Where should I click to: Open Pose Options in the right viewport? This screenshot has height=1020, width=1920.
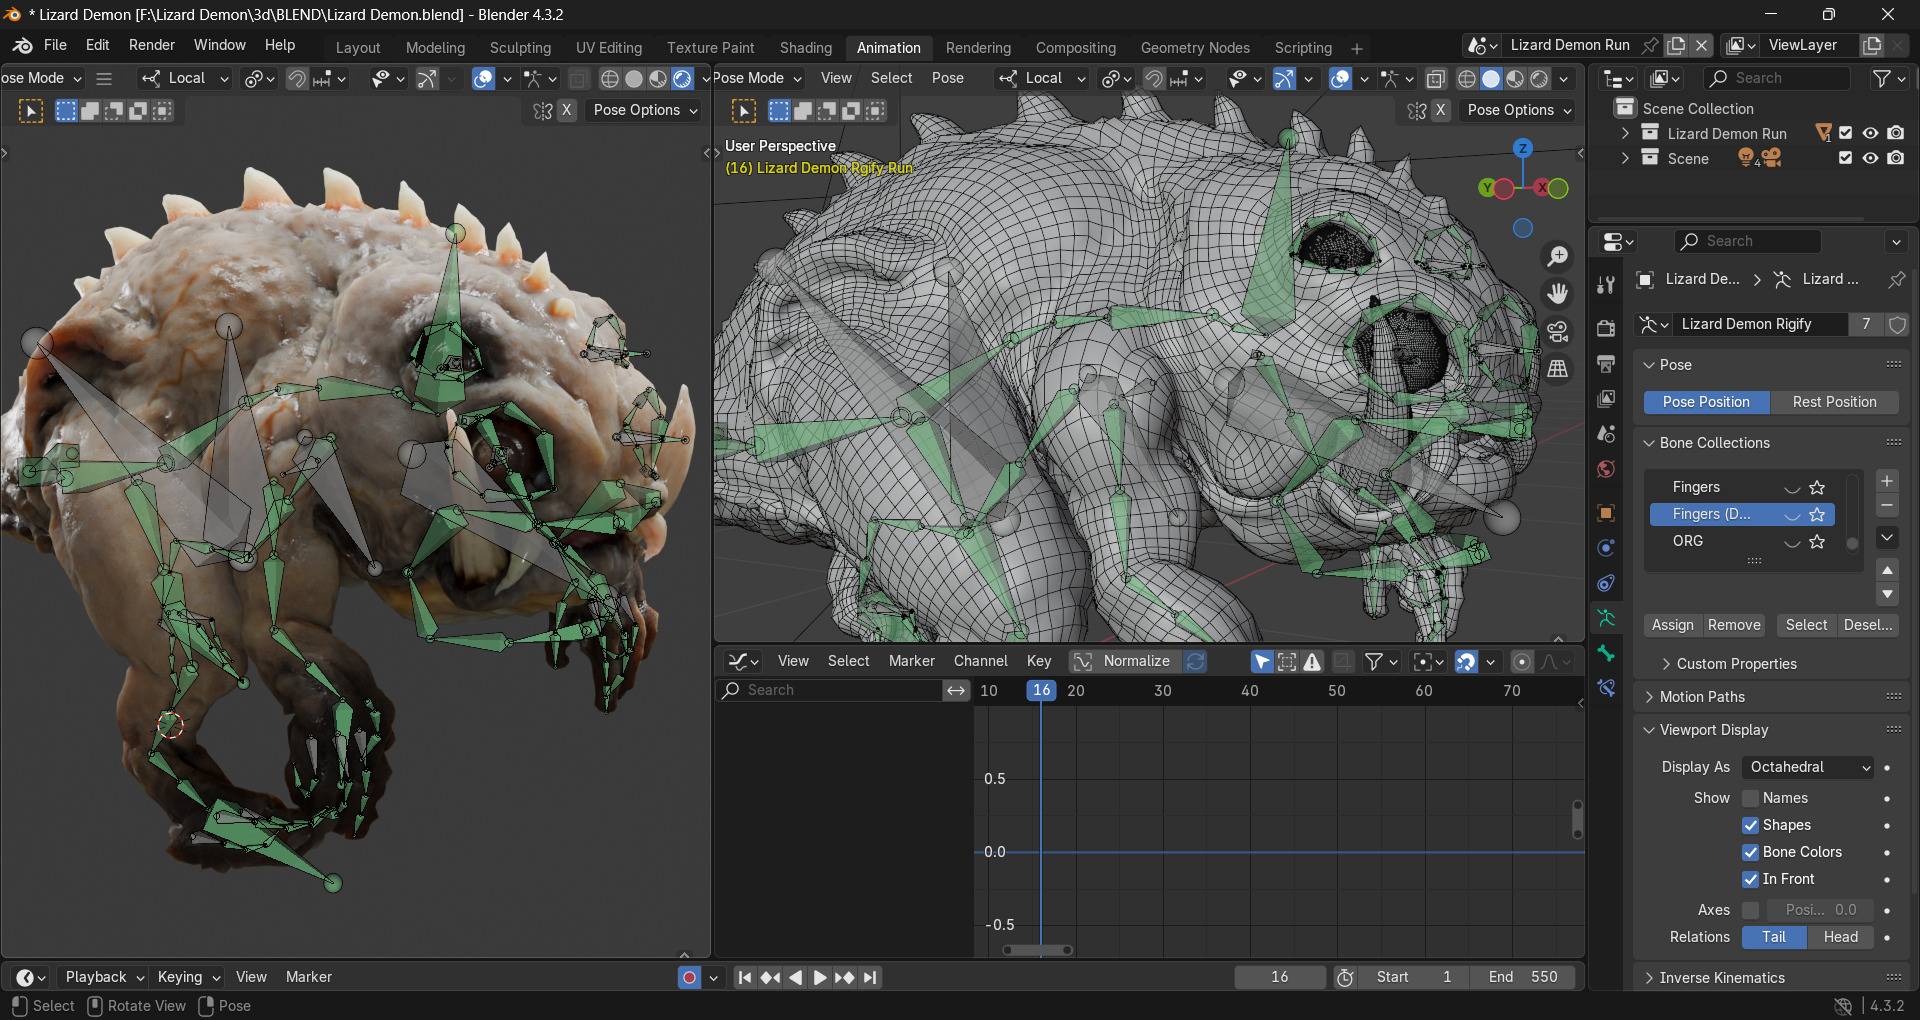pos(1519,110)
